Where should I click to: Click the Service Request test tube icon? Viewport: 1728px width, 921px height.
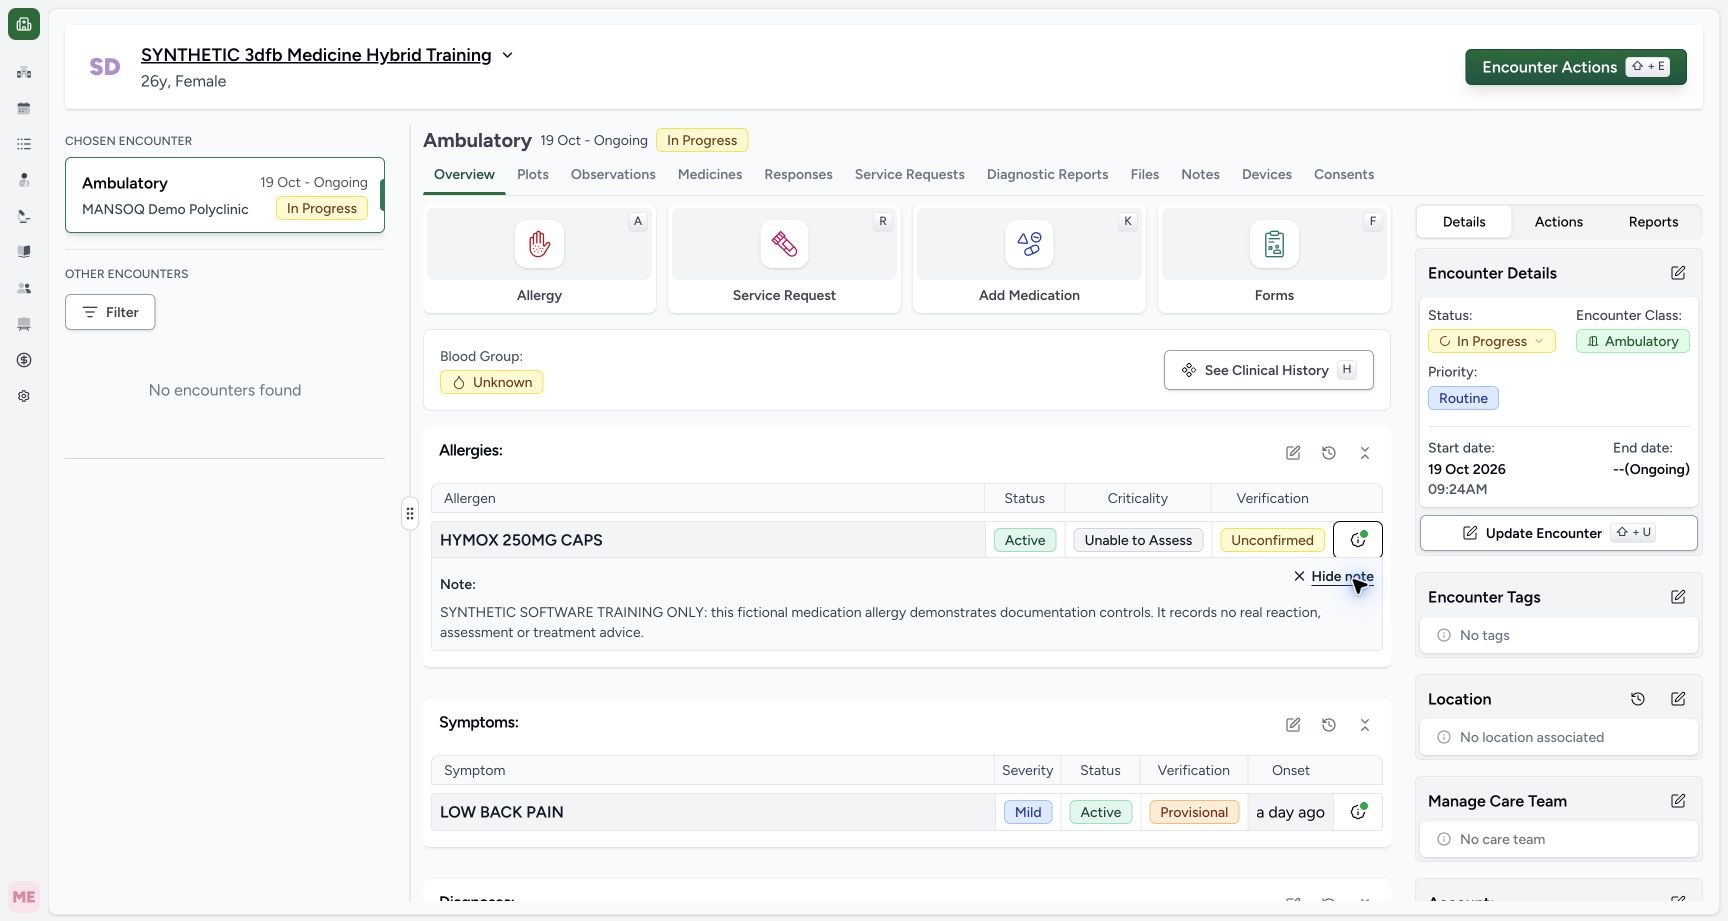[x=784, y=244]
